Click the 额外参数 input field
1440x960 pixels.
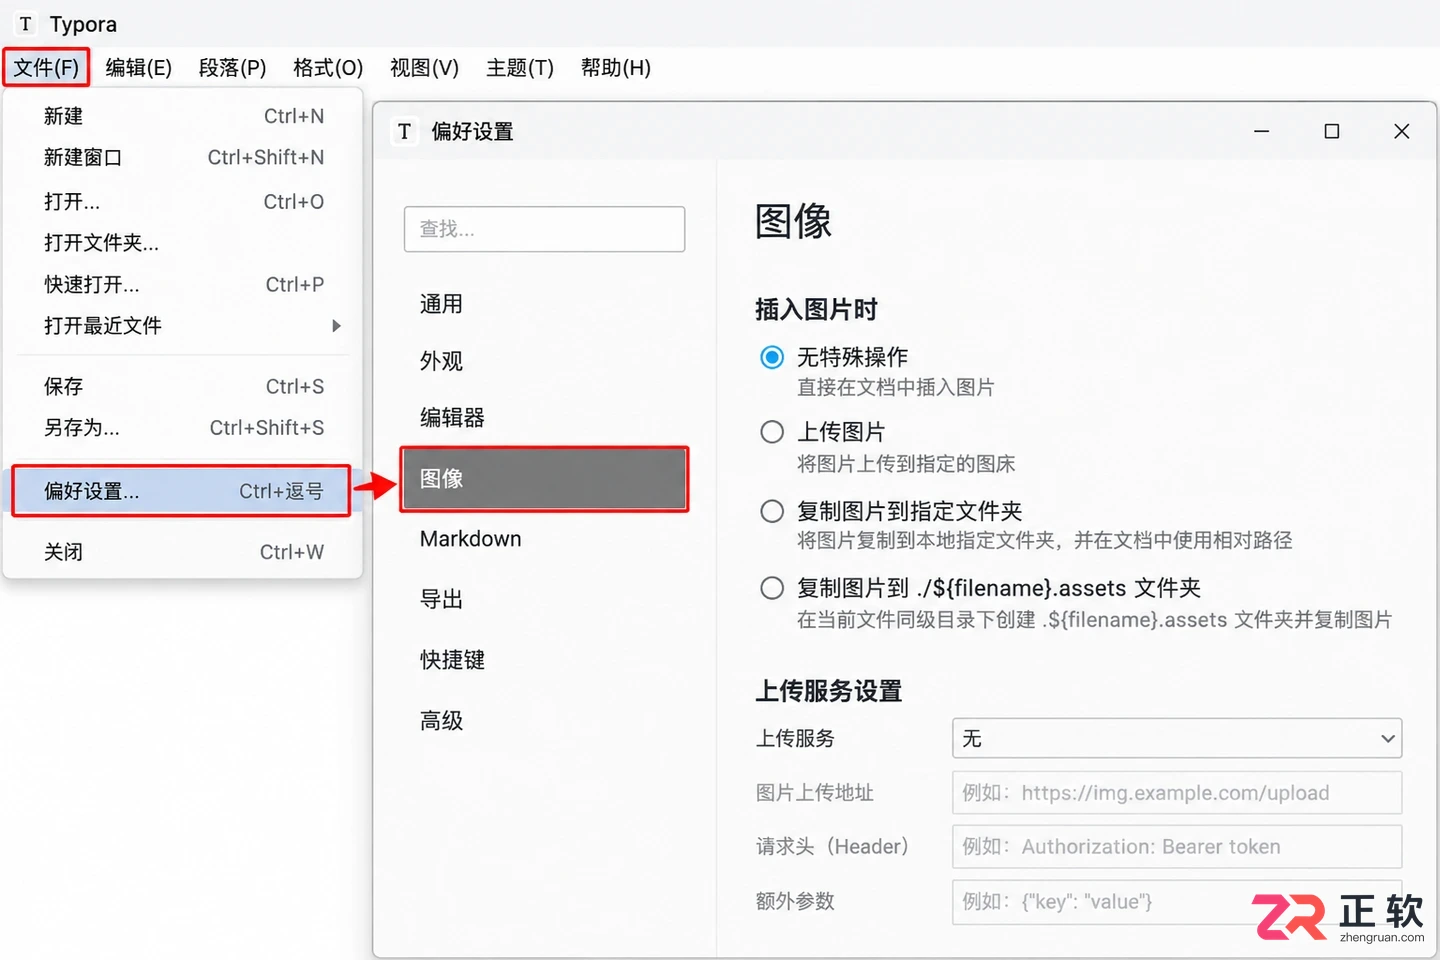pos(1177,902)
